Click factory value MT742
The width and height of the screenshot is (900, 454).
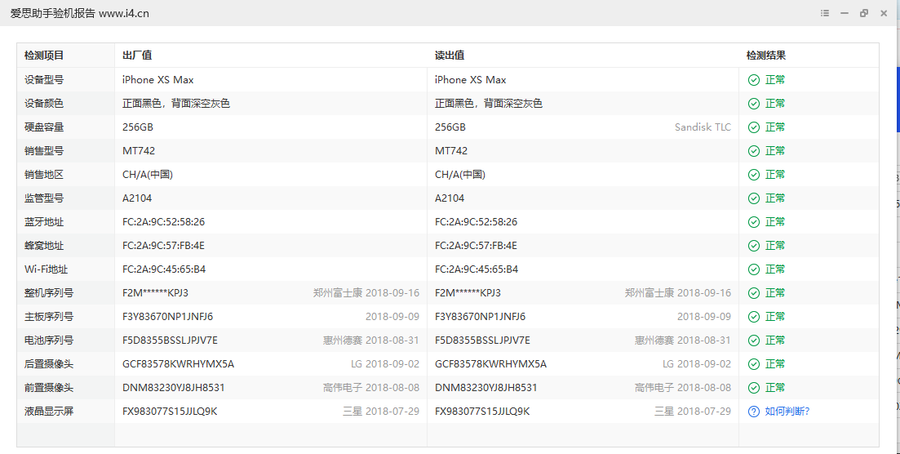(x=138, y=151)
